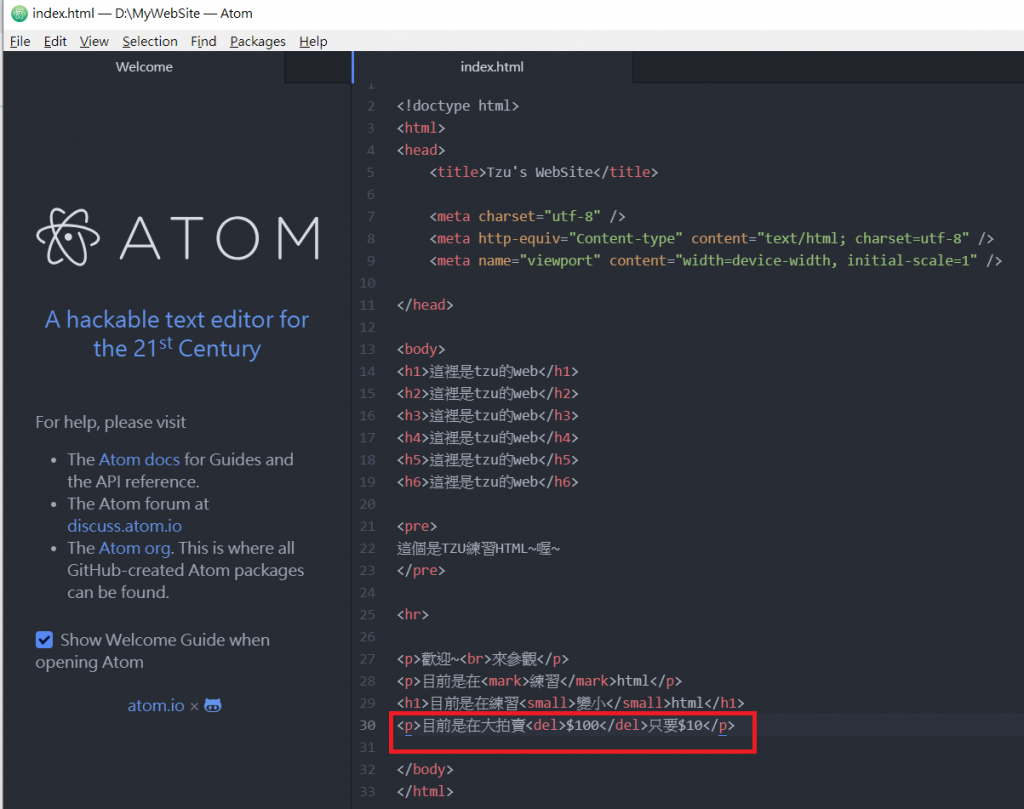
Task: Click the paragraph 歡迎 br 來參觀 line
Action: pyautogui.click(x=483, y=659)
